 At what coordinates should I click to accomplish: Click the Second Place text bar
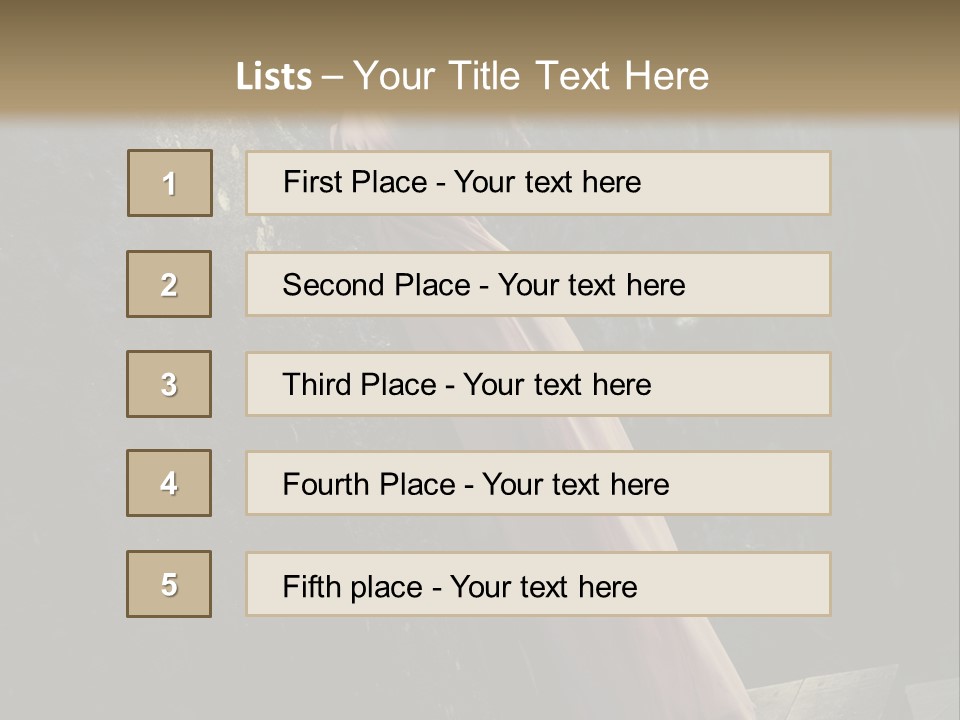coord(538,284)
